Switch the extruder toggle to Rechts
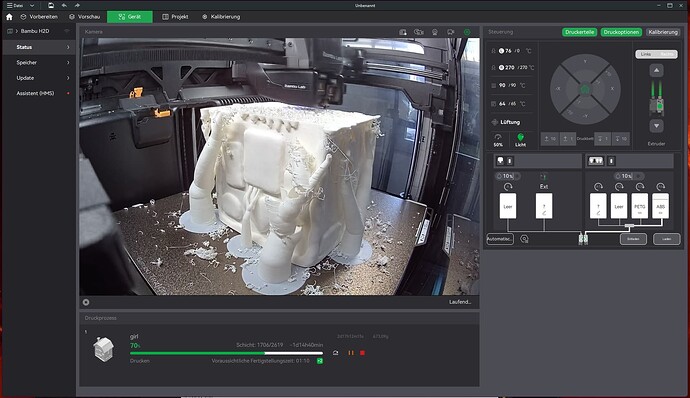 tap(667, 54)
